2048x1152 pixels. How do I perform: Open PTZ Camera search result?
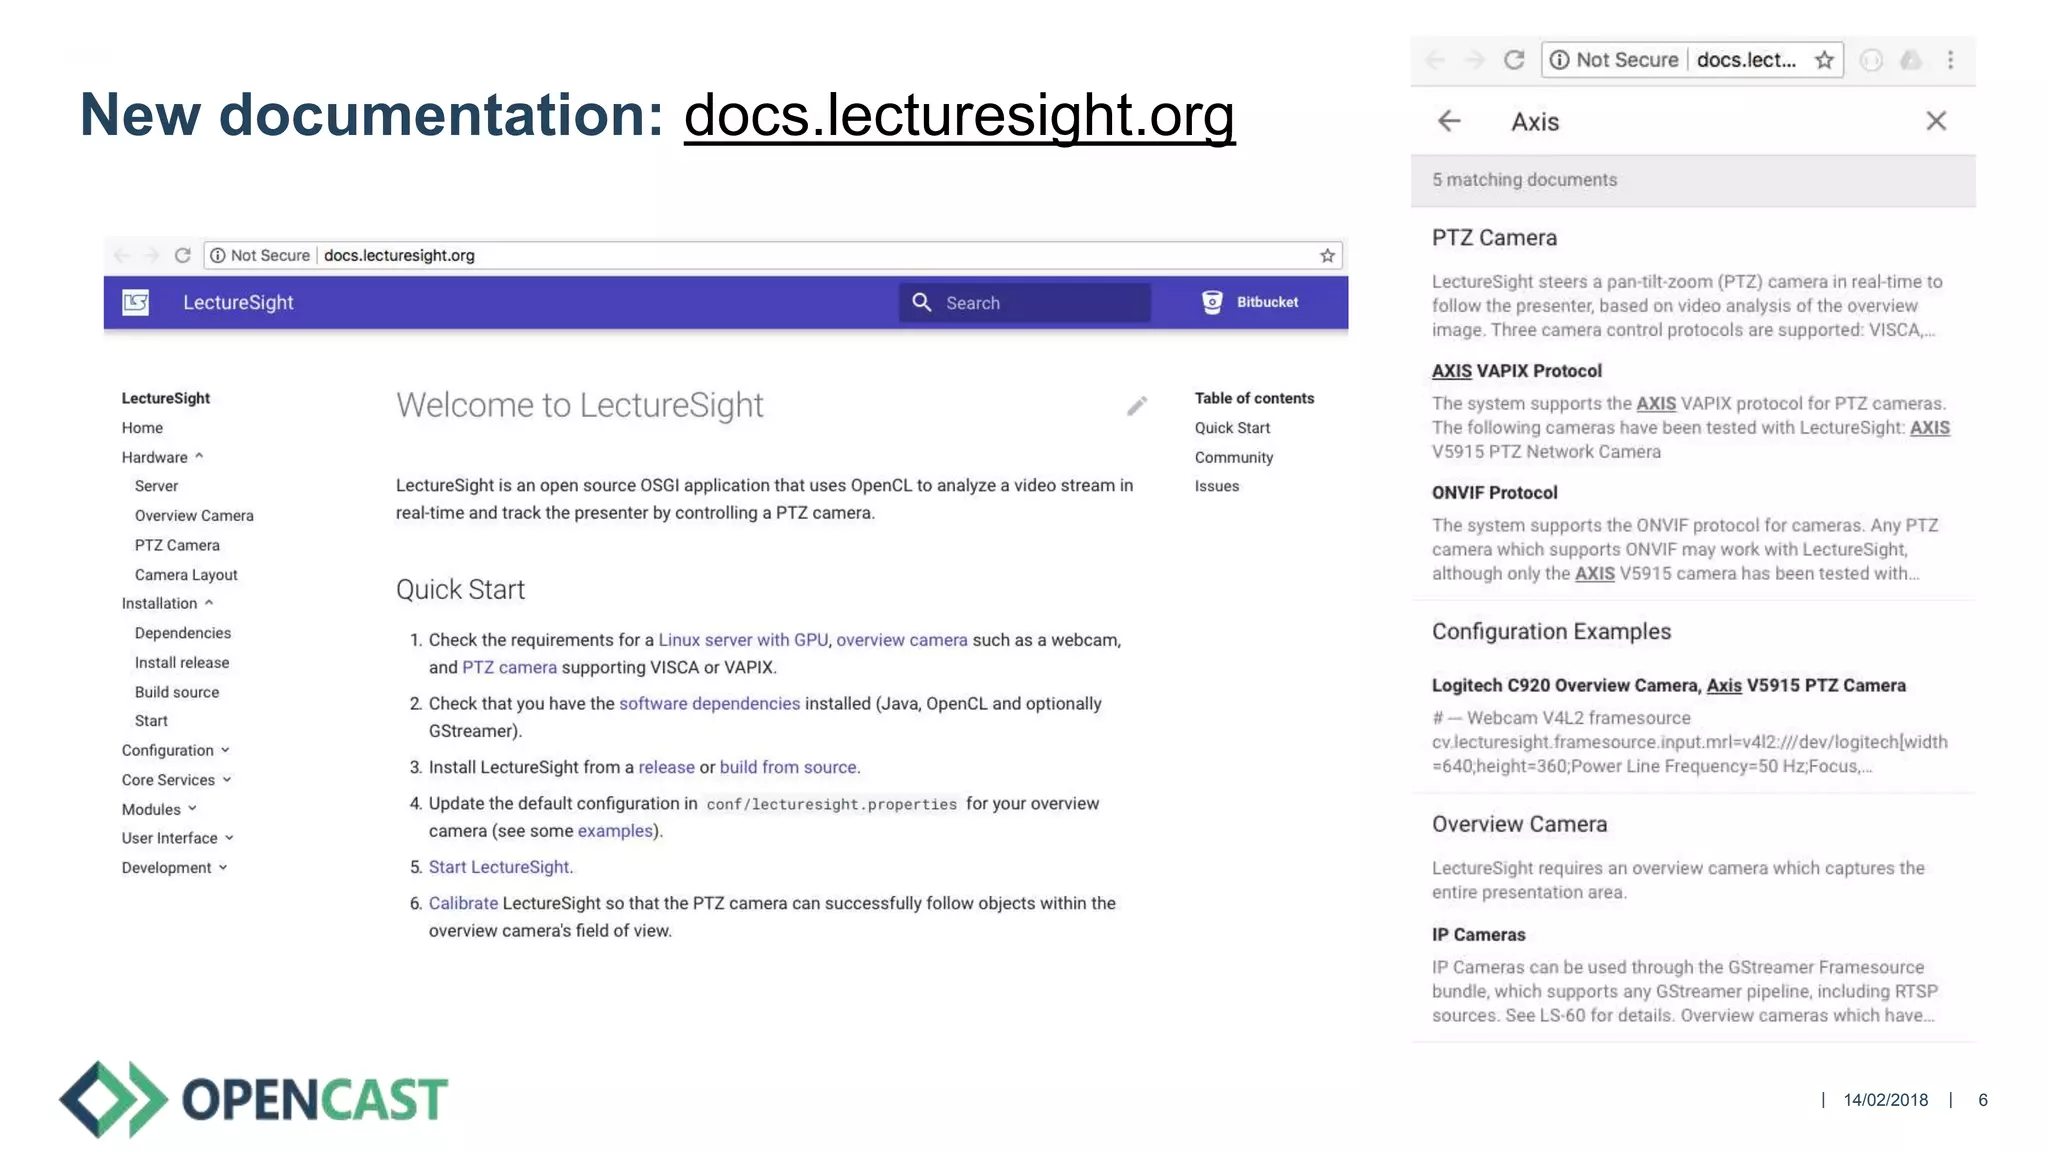click(1494, 238)
